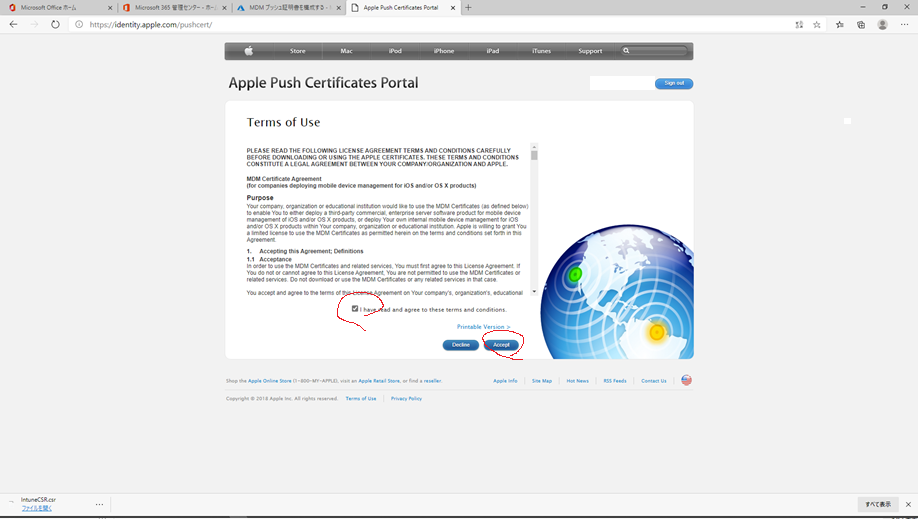Image resolution: width=918 pixels, height=519 pixels.
Task: Click the US flag region icon
Action: pos(686,380)
